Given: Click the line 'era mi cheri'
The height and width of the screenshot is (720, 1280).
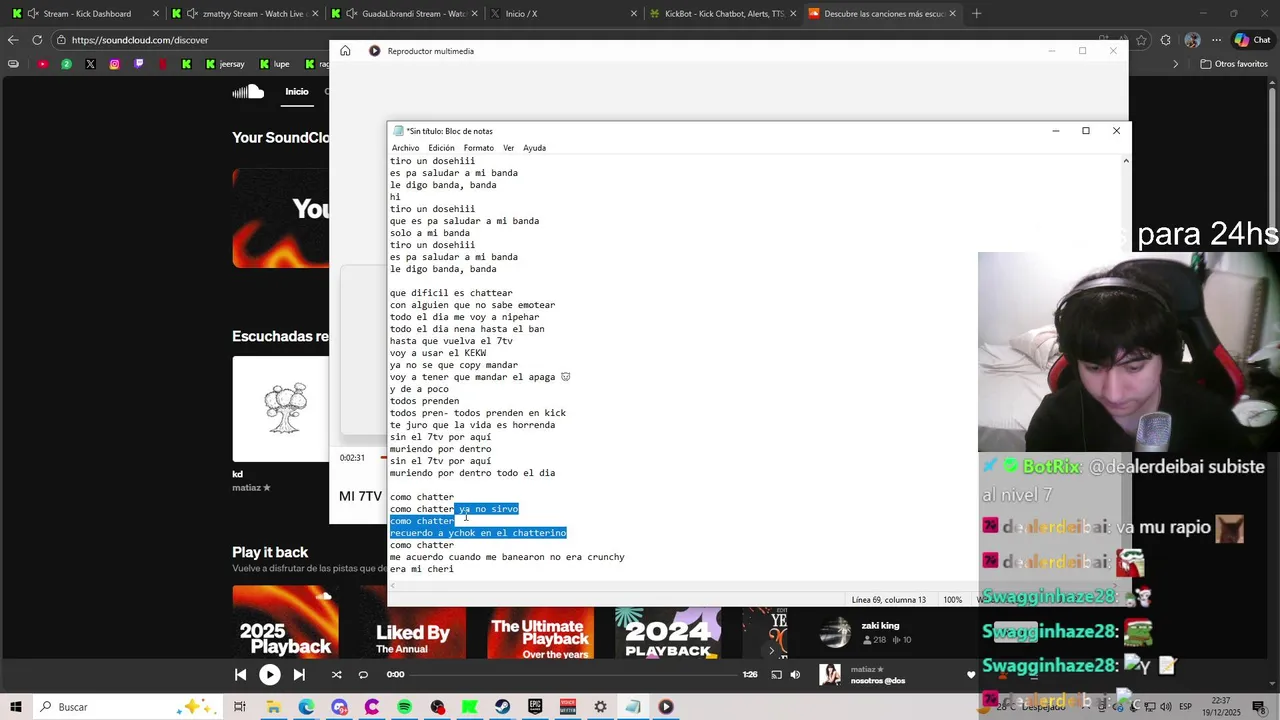Looking at the screenshot, I should (422, 569).
